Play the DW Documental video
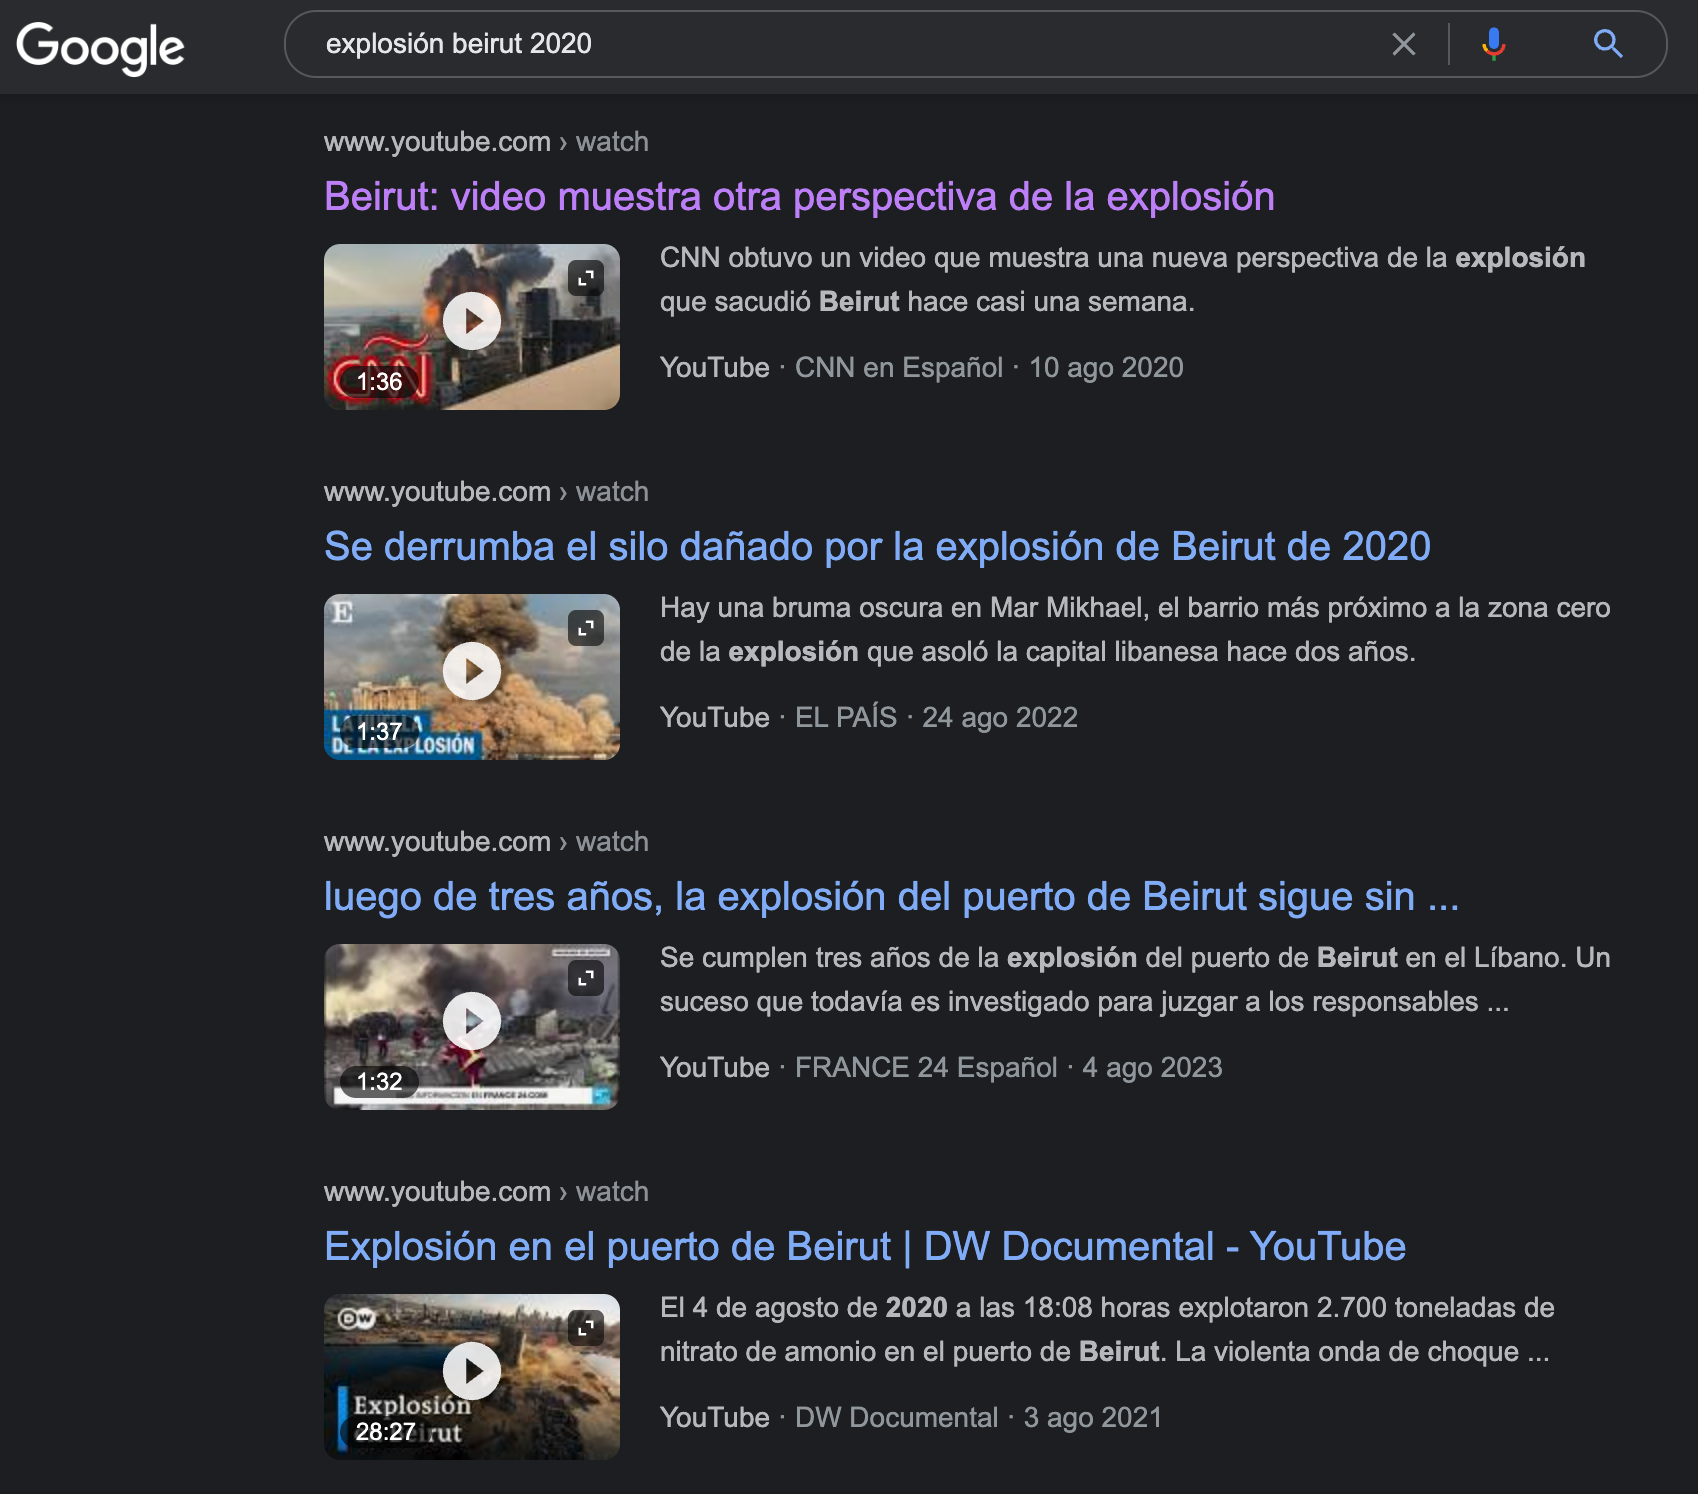 pyautogui.click(x=472, y=1372)
